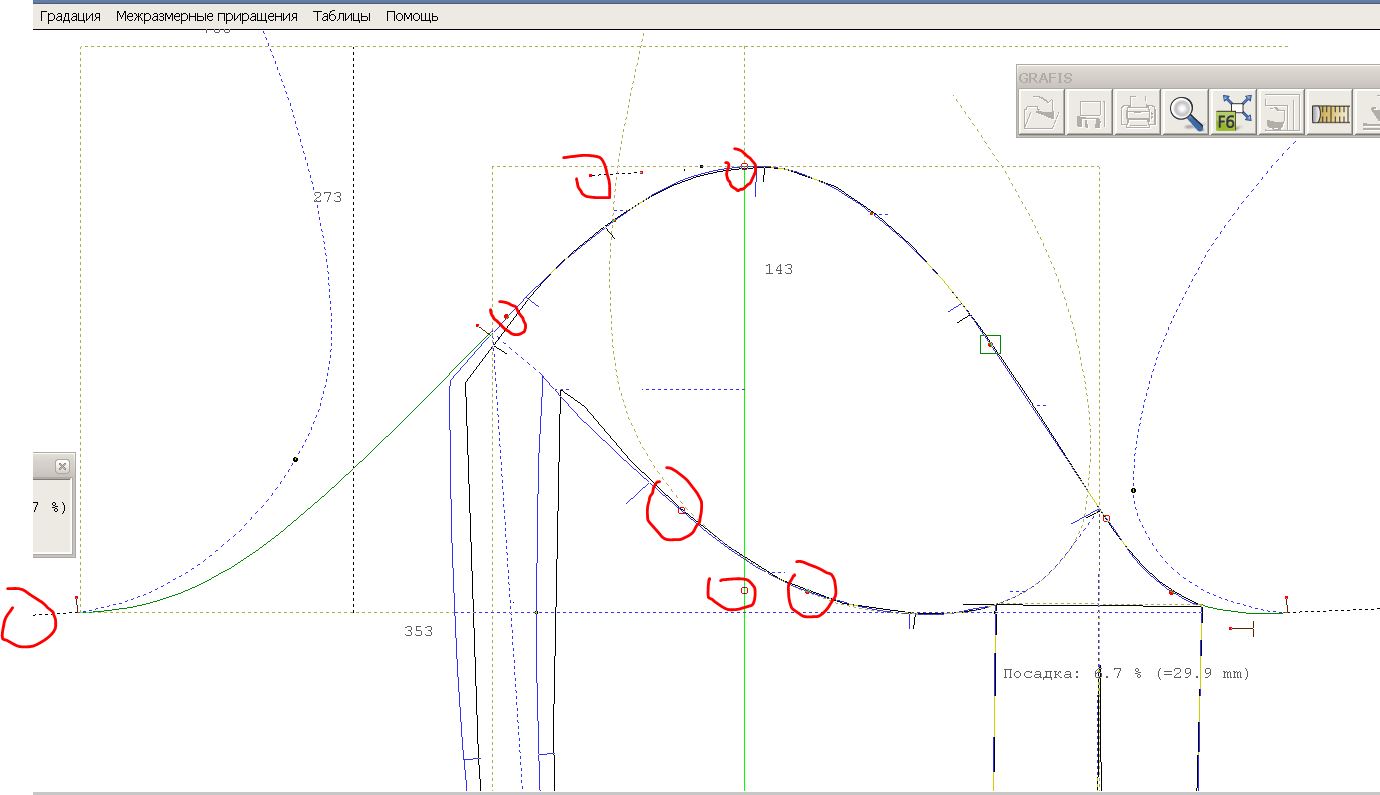Click the Посадка ease value text
1380x795 pixels.
[x=1126, y=674]
